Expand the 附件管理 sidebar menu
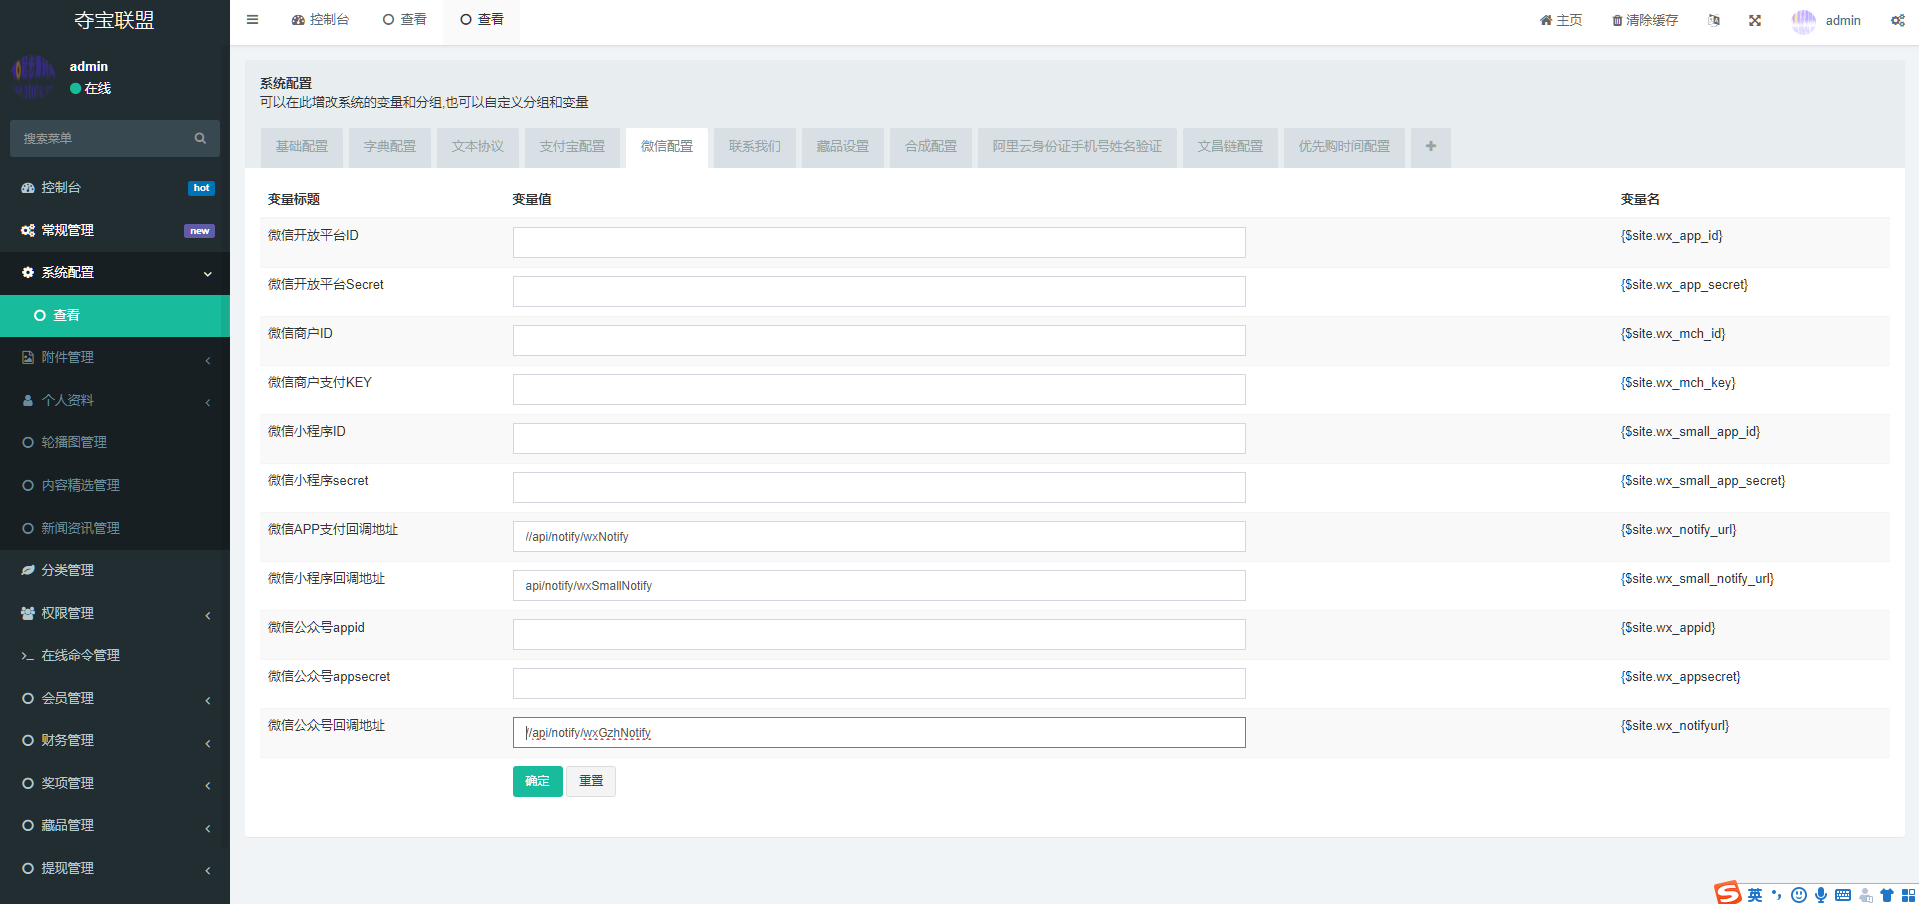This screenshot has width=1919, height=904. coord(115,358)
